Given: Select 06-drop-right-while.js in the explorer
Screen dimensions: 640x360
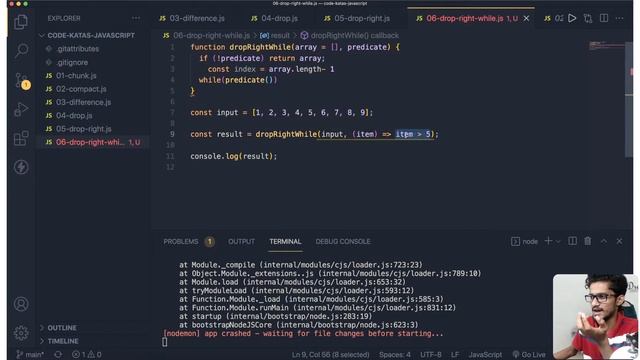Looking at the screenshot, I should (93, 142).
